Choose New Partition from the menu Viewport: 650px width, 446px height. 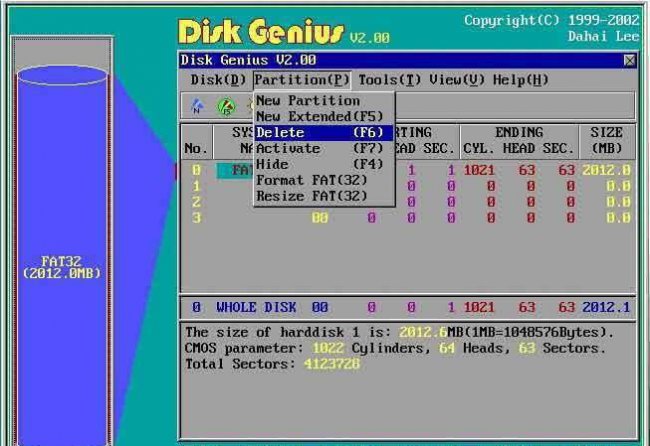pos(324,101)
